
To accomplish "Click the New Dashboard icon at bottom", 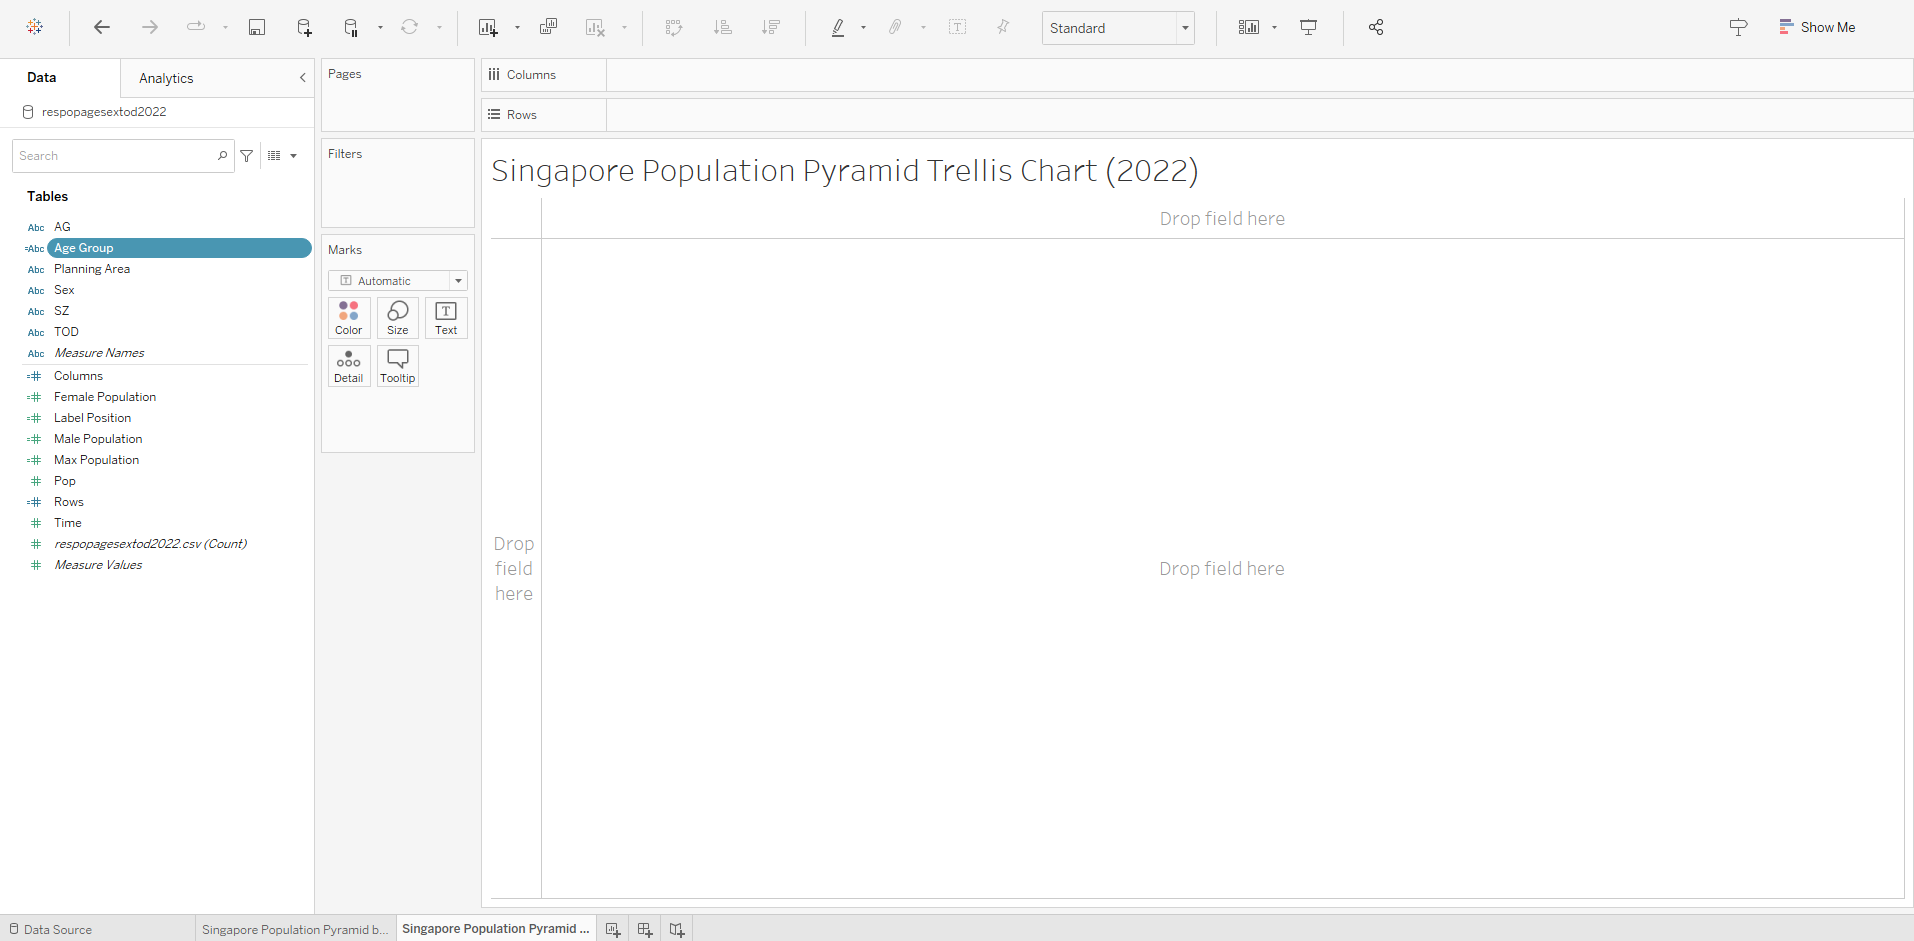I will coord(645,929).
